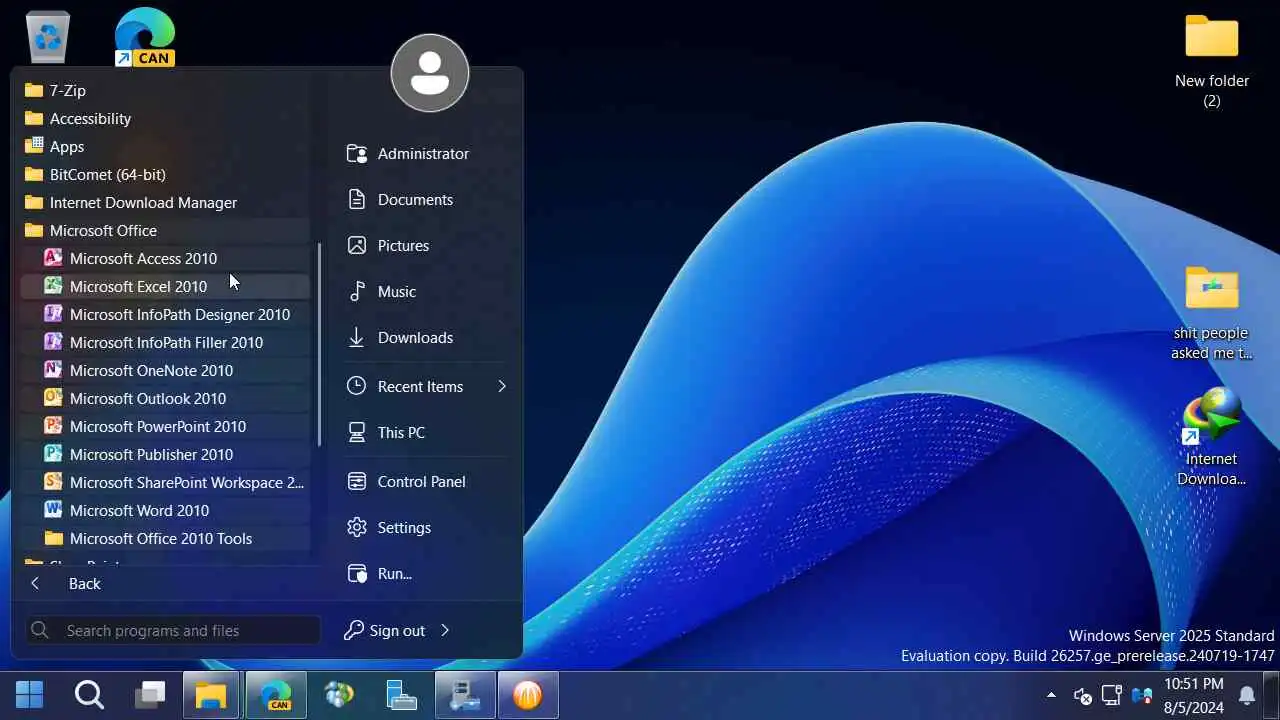
Task: Open the Recycle Bin on the desktop
Action: pos(48,37)
